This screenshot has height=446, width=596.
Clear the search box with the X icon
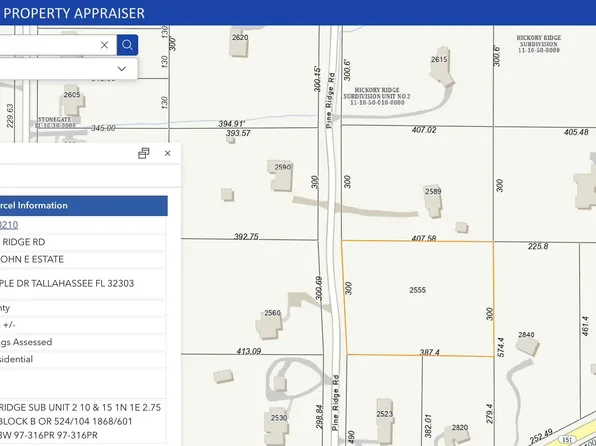105,45
